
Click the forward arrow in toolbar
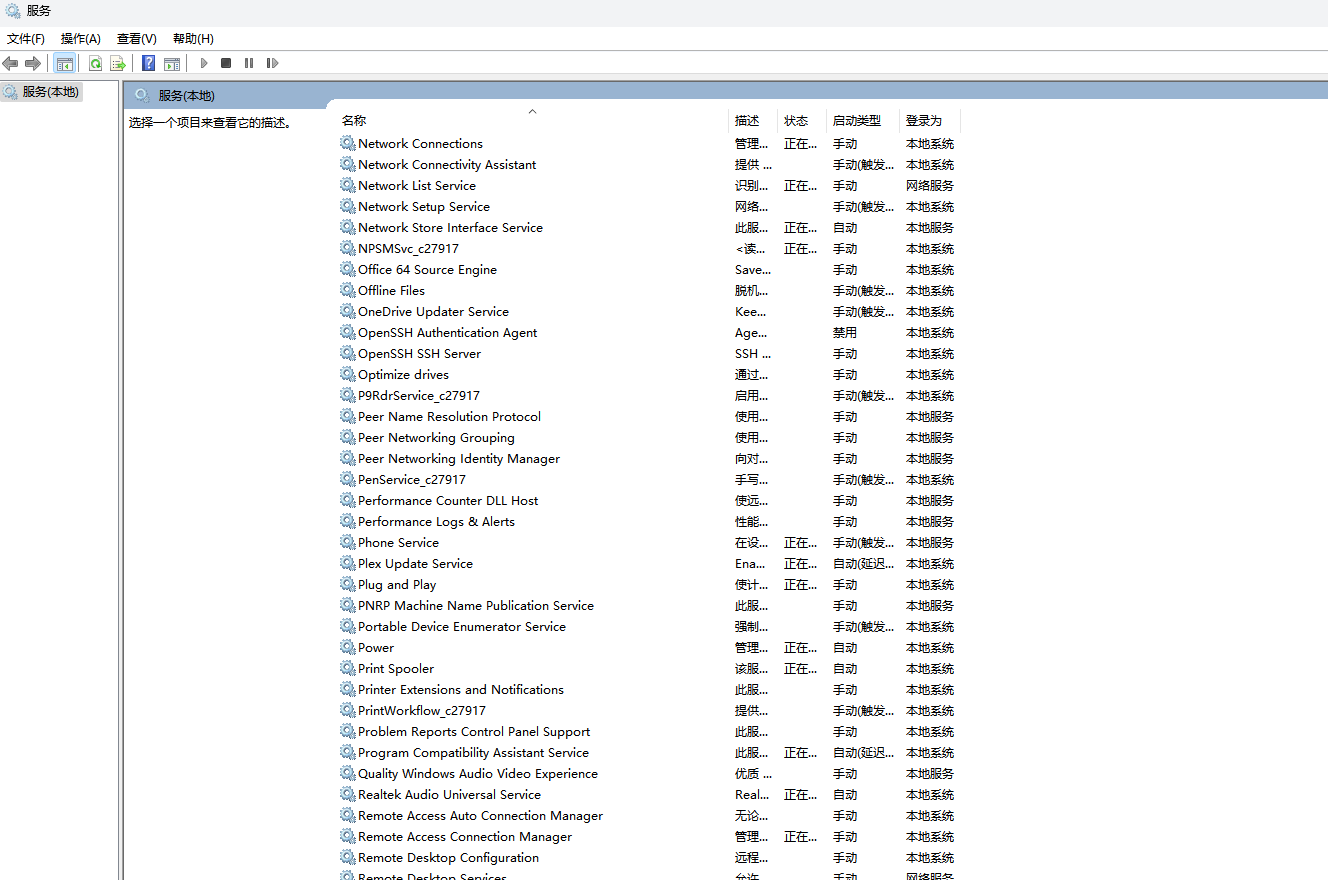pos(33,63)
